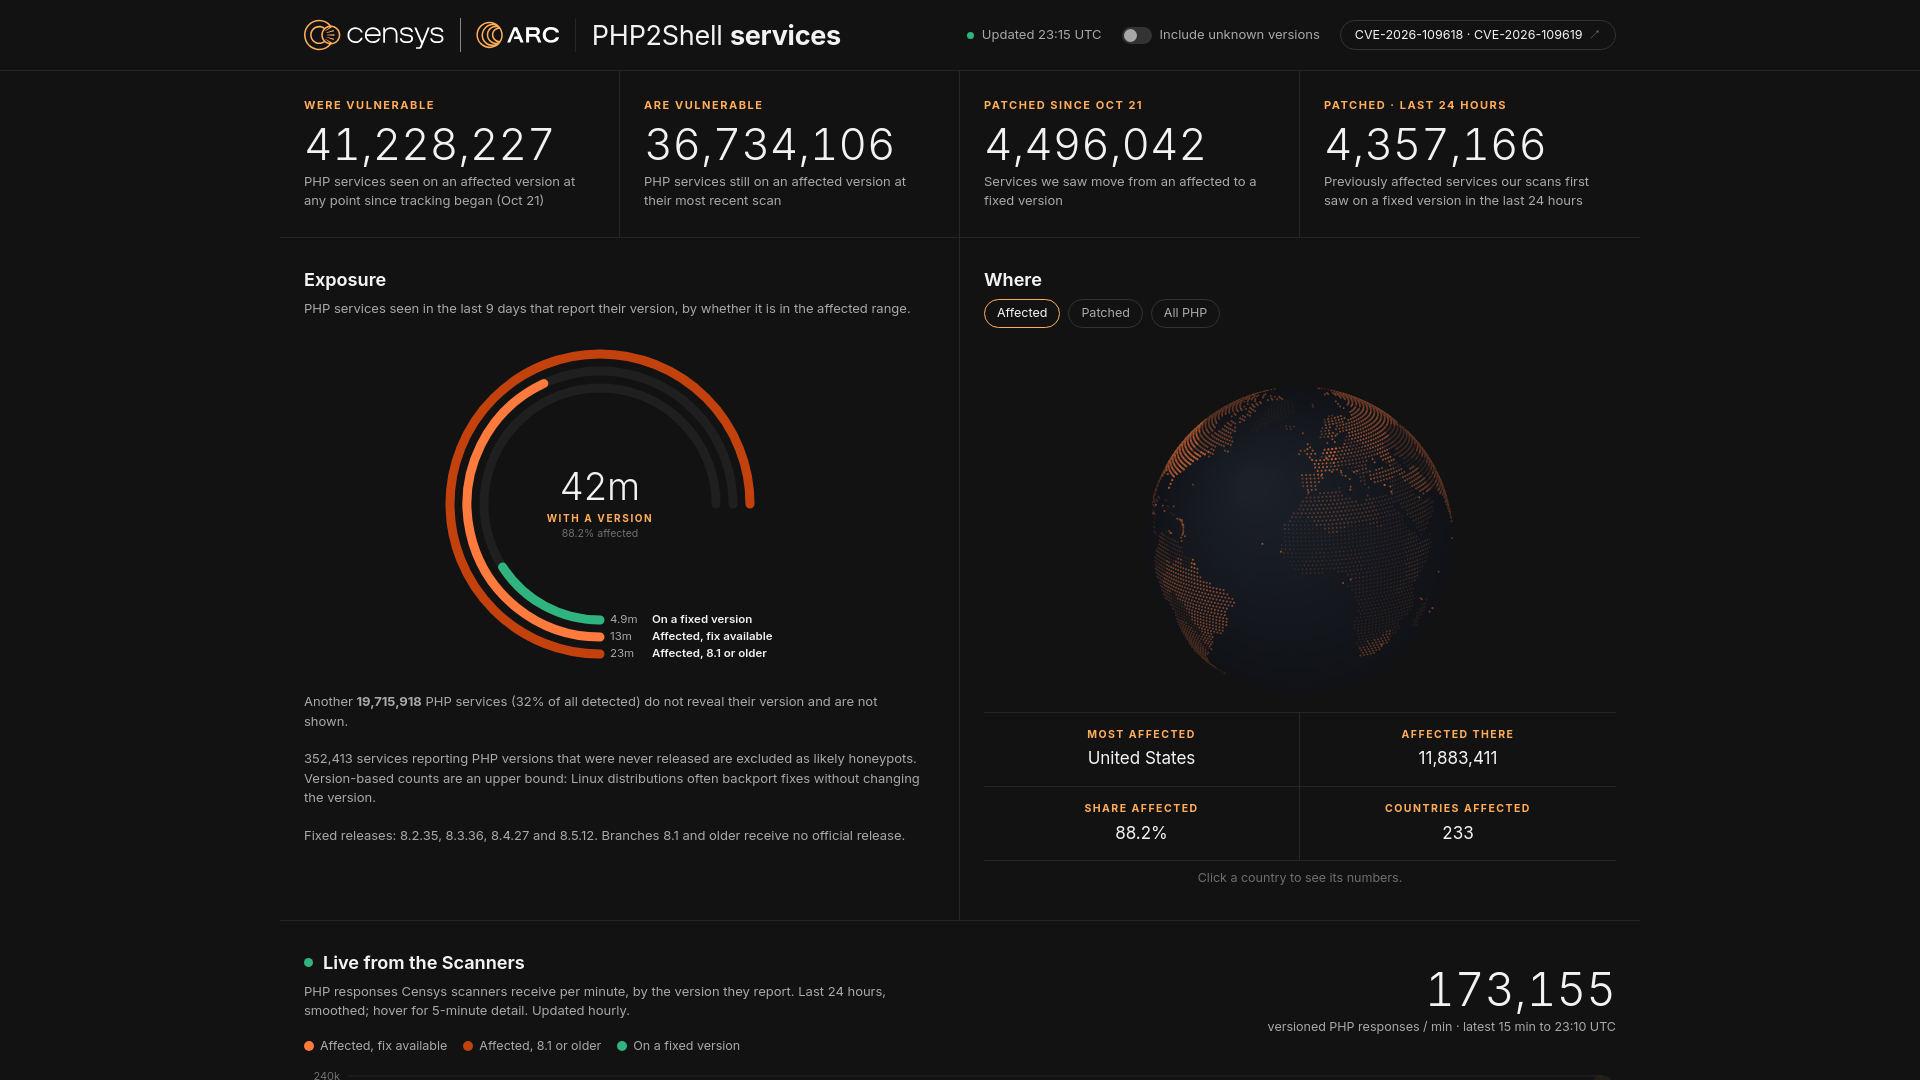The image size is (1920, 1080).
Task: Toggle Affected, 8.1 or older legend swatch
Action: [468, 1046]
